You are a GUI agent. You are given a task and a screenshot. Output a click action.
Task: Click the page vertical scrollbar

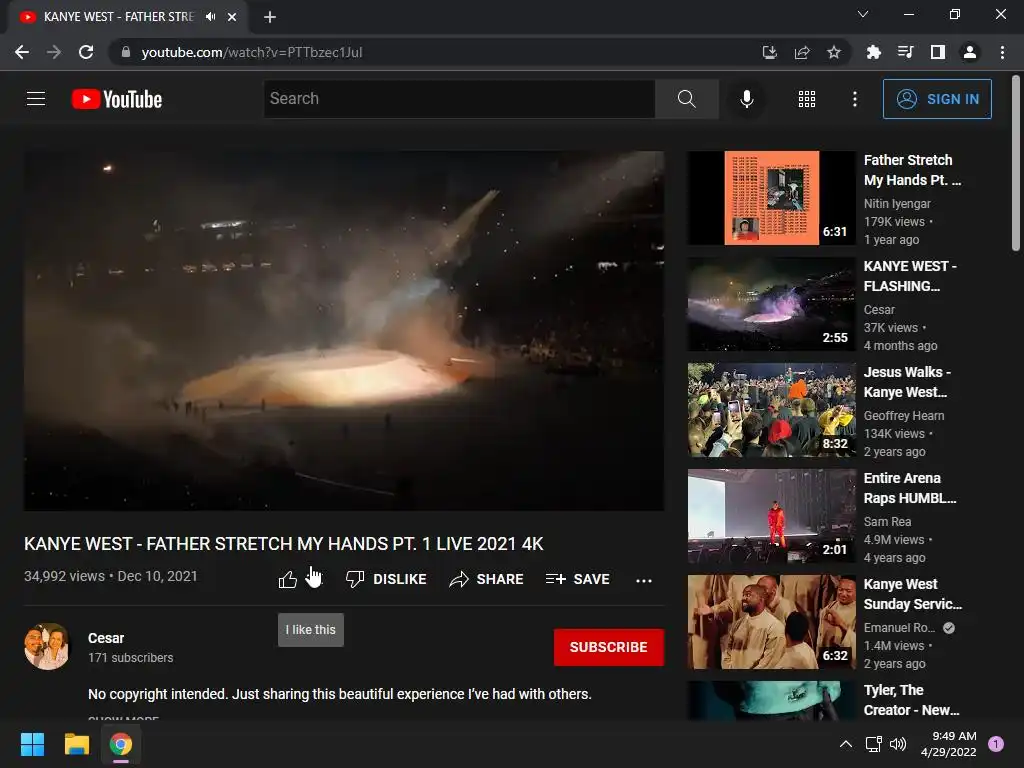[x=1016, y=163]
